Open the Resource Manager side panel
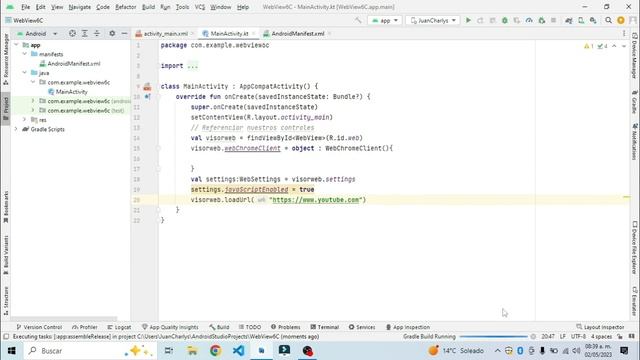The height and width of the screenshot is (360, 640). point(6,59)
